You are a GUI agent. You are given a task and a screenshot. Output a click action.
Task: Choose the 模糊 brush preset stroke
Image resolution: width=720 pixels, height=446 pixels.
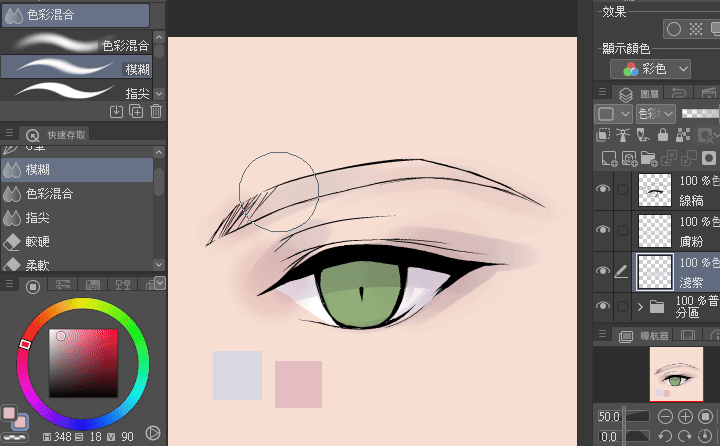click(76, 68)
